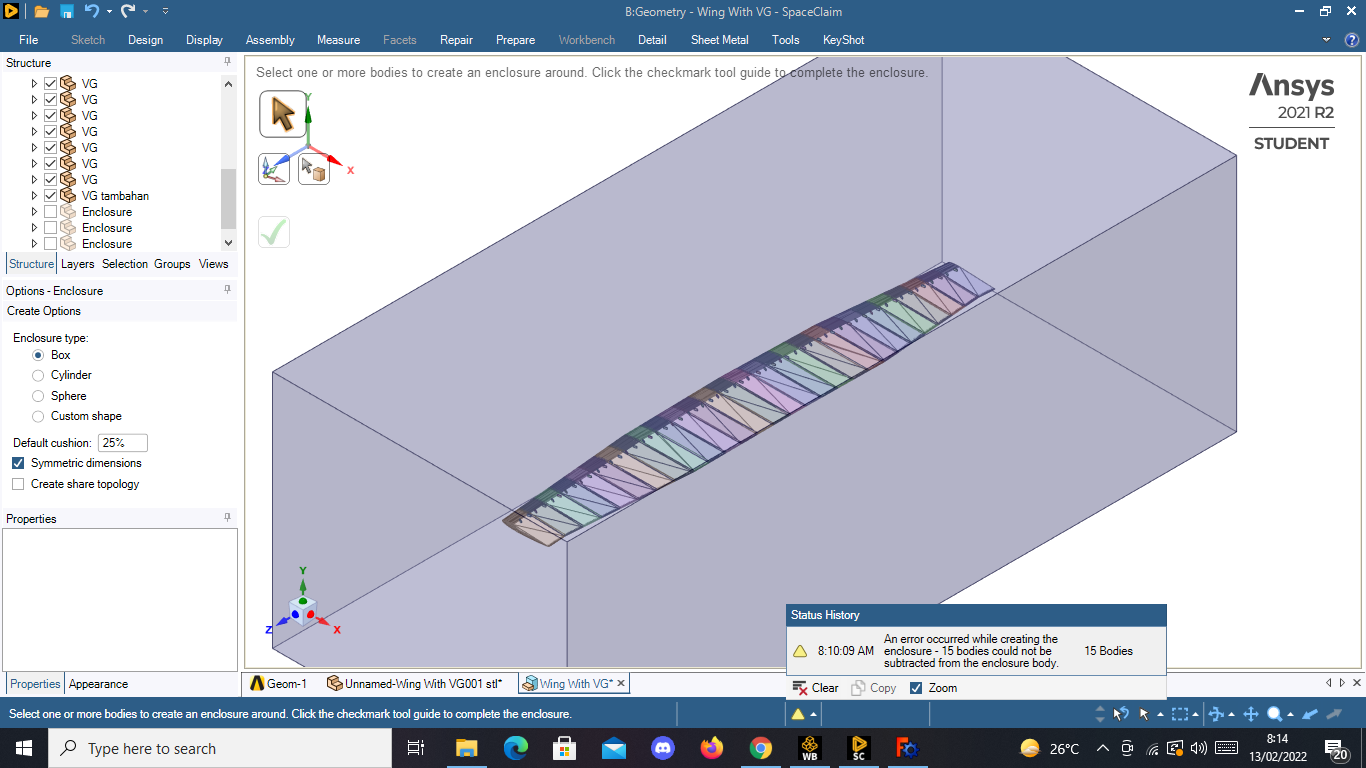Disable Symmetric dimensions checkbox
Viewport: 1366px width, 768px height.
pyautogui.click(x=18, y=463)
